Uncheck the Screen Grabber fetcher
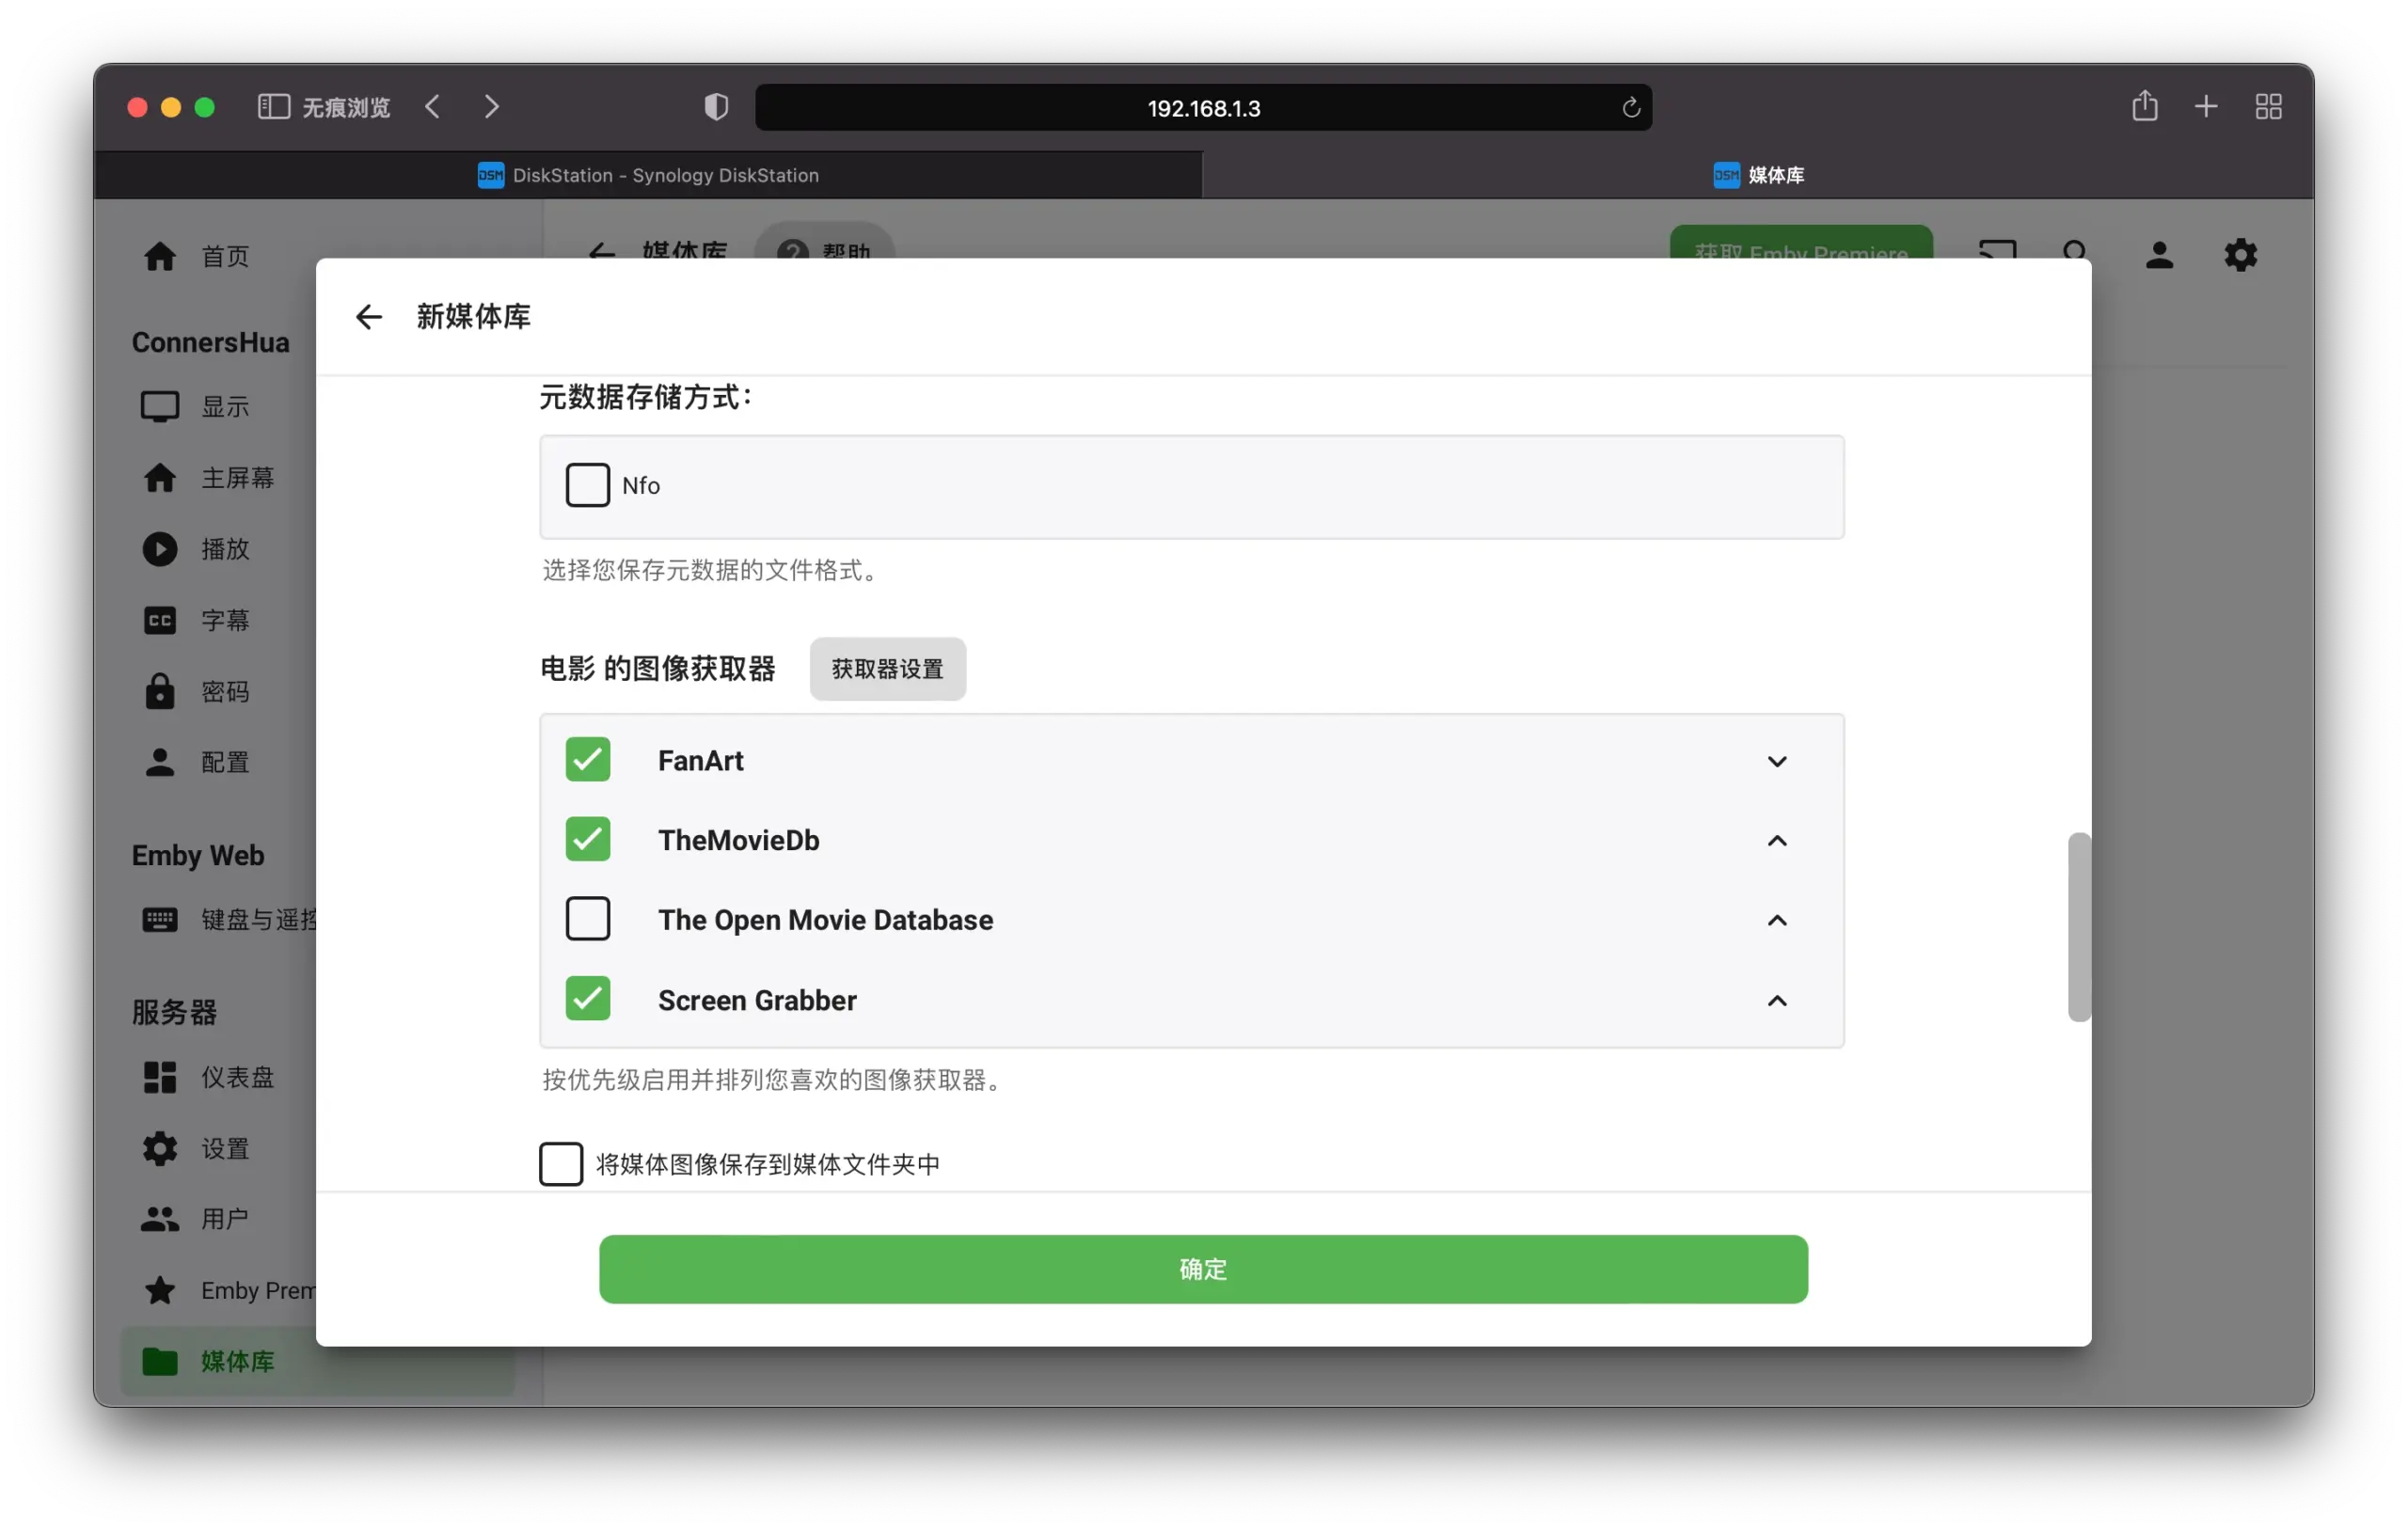Screen dimensions: 2408x1531 pyautogui.click(x=587, y=999)
